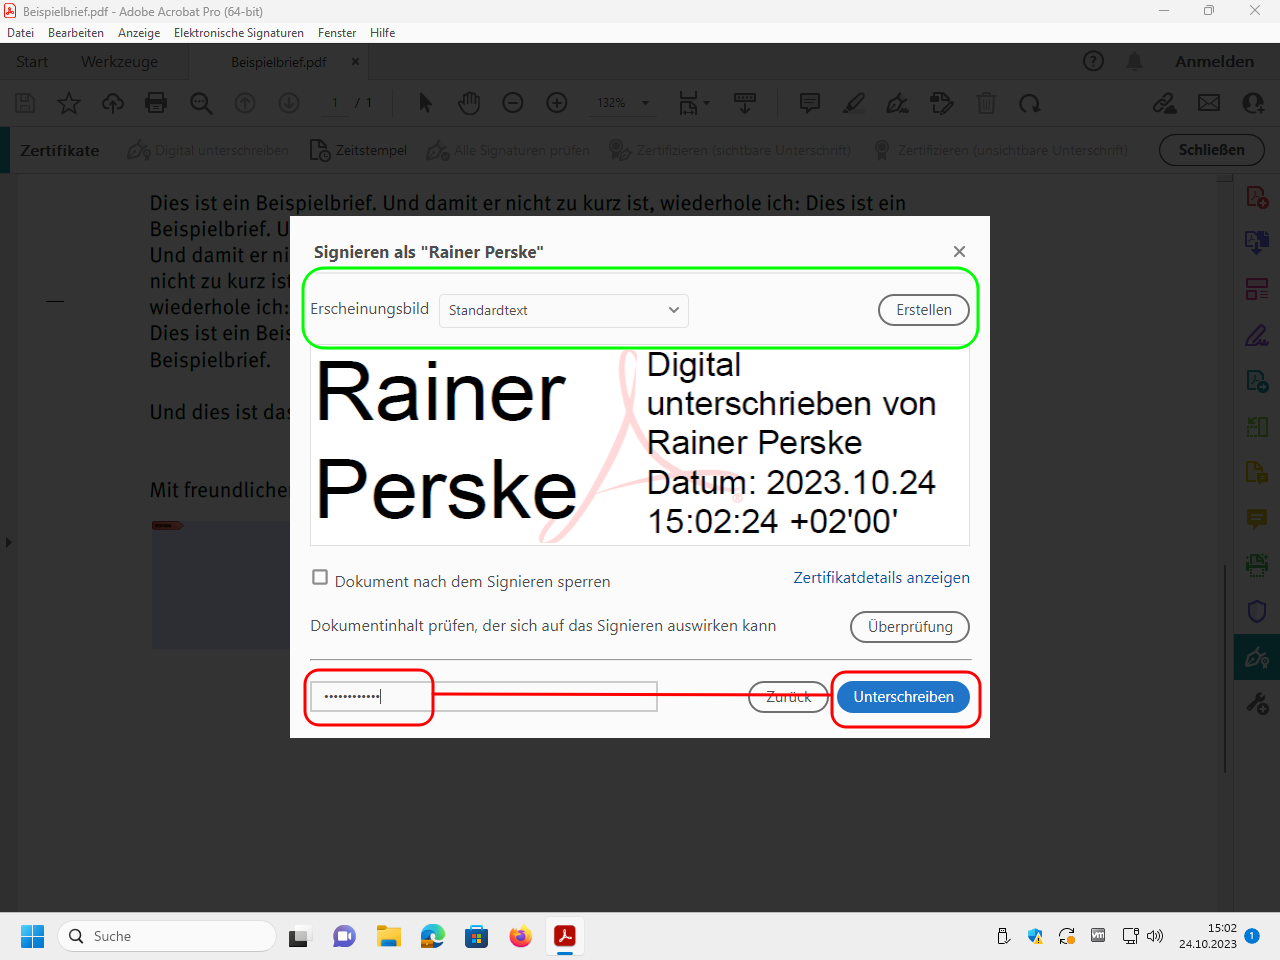This screenshot has width=1280, height=960.
Task: Enable 'Dokument nach dem Signieren sperren' checkbox
Action: pos(320,578)
